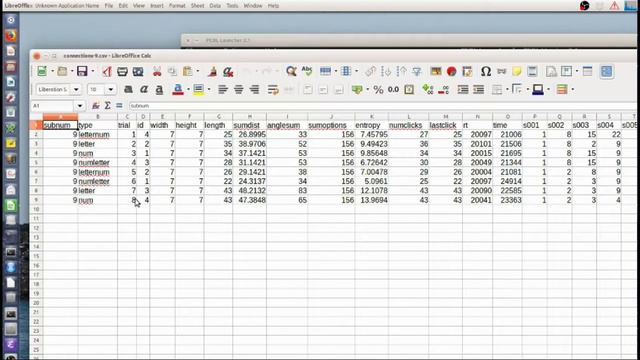Image resolution: width=640 pixels, height=360 pixels.
Task: Expand the Highlighting Color dropdown arrow
Action: click(209, 89)
